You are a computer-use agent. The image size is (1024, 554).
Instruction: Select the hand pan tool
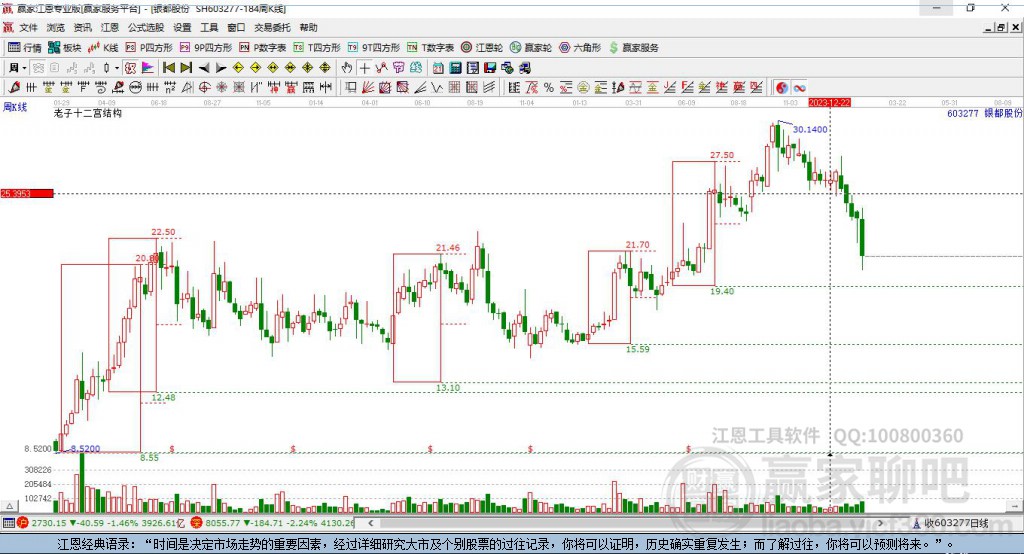coord(347,68)
